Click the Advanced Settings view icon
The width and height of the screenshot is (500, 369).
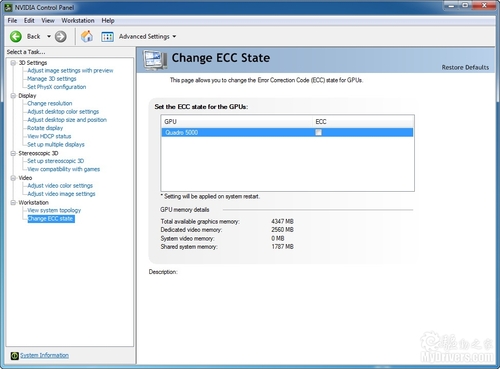(x=107, y=37)
